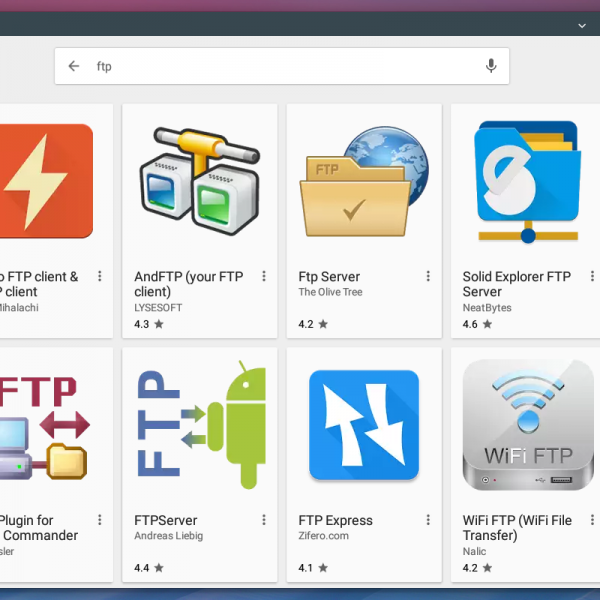Click the Plugin for Commander title text
The image size is (600, 600).
tap(39, 528)
